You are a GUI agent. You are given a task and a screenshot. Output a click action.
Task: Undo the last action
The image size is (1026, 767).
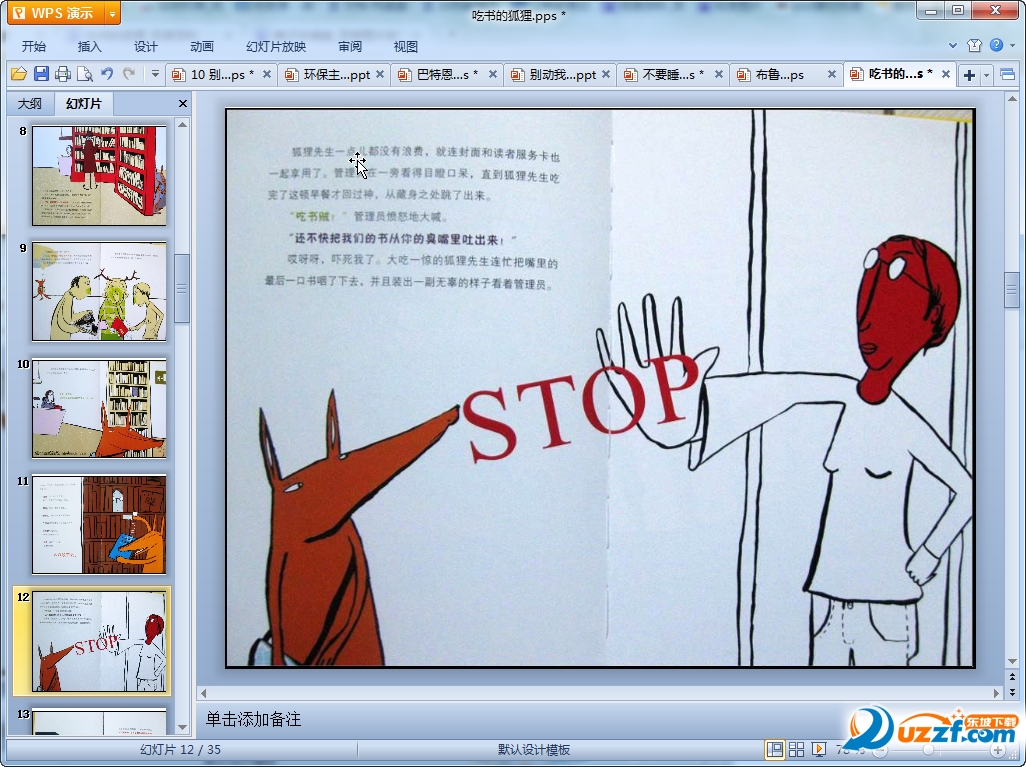click(107, 74)
